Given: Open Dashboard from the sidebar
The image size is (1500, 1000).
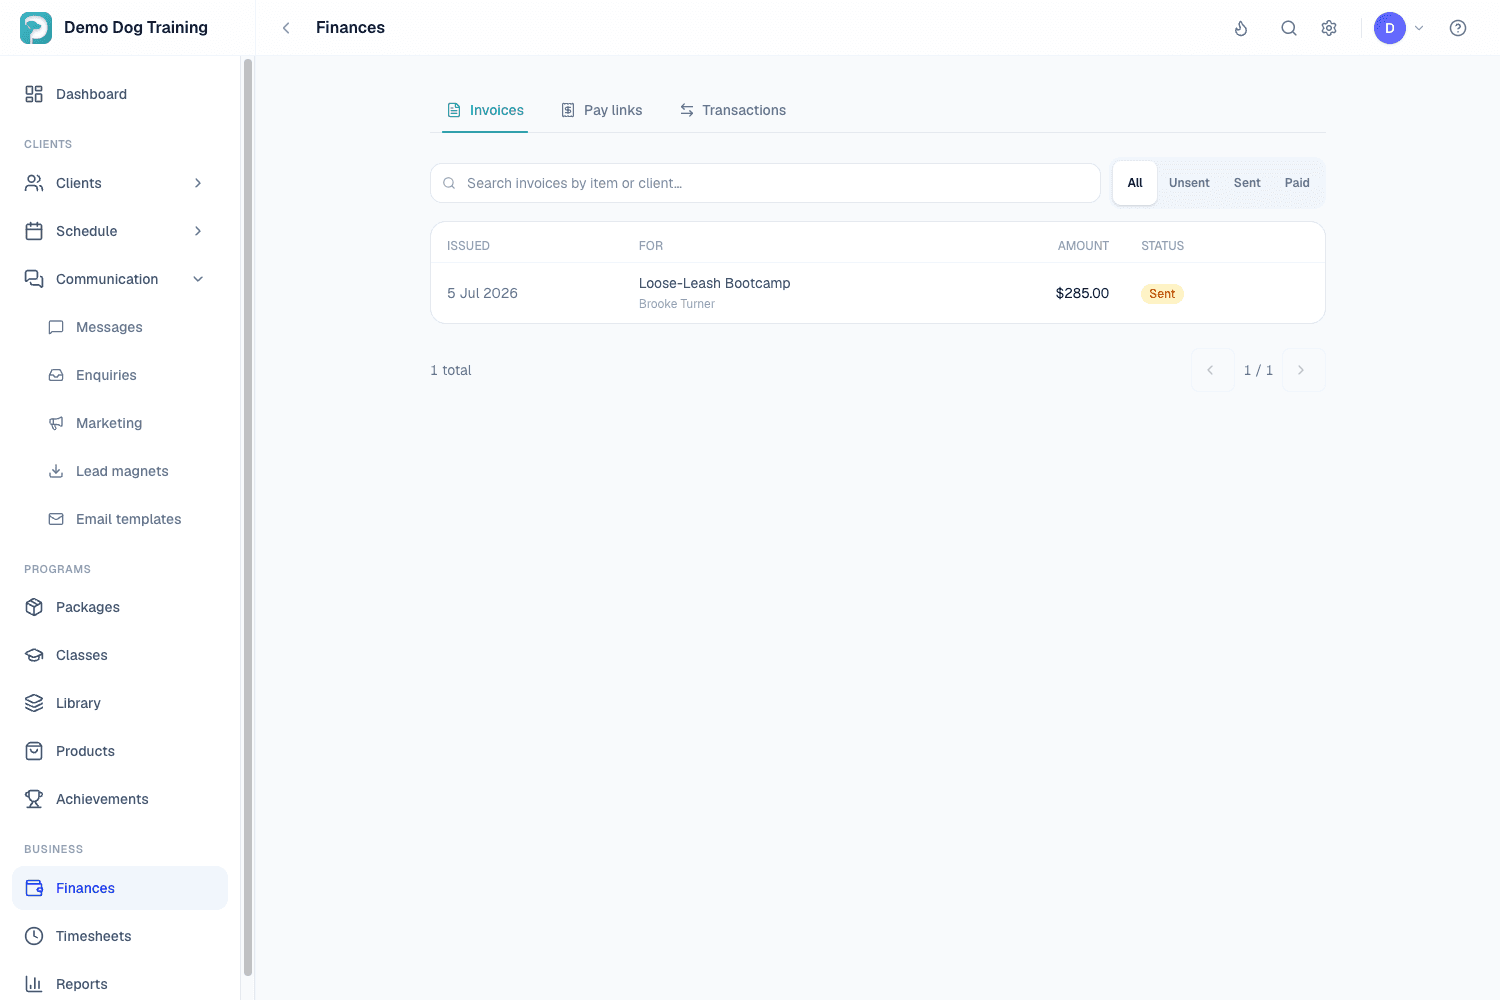Looking at the screenshot, I should point(120,94).
